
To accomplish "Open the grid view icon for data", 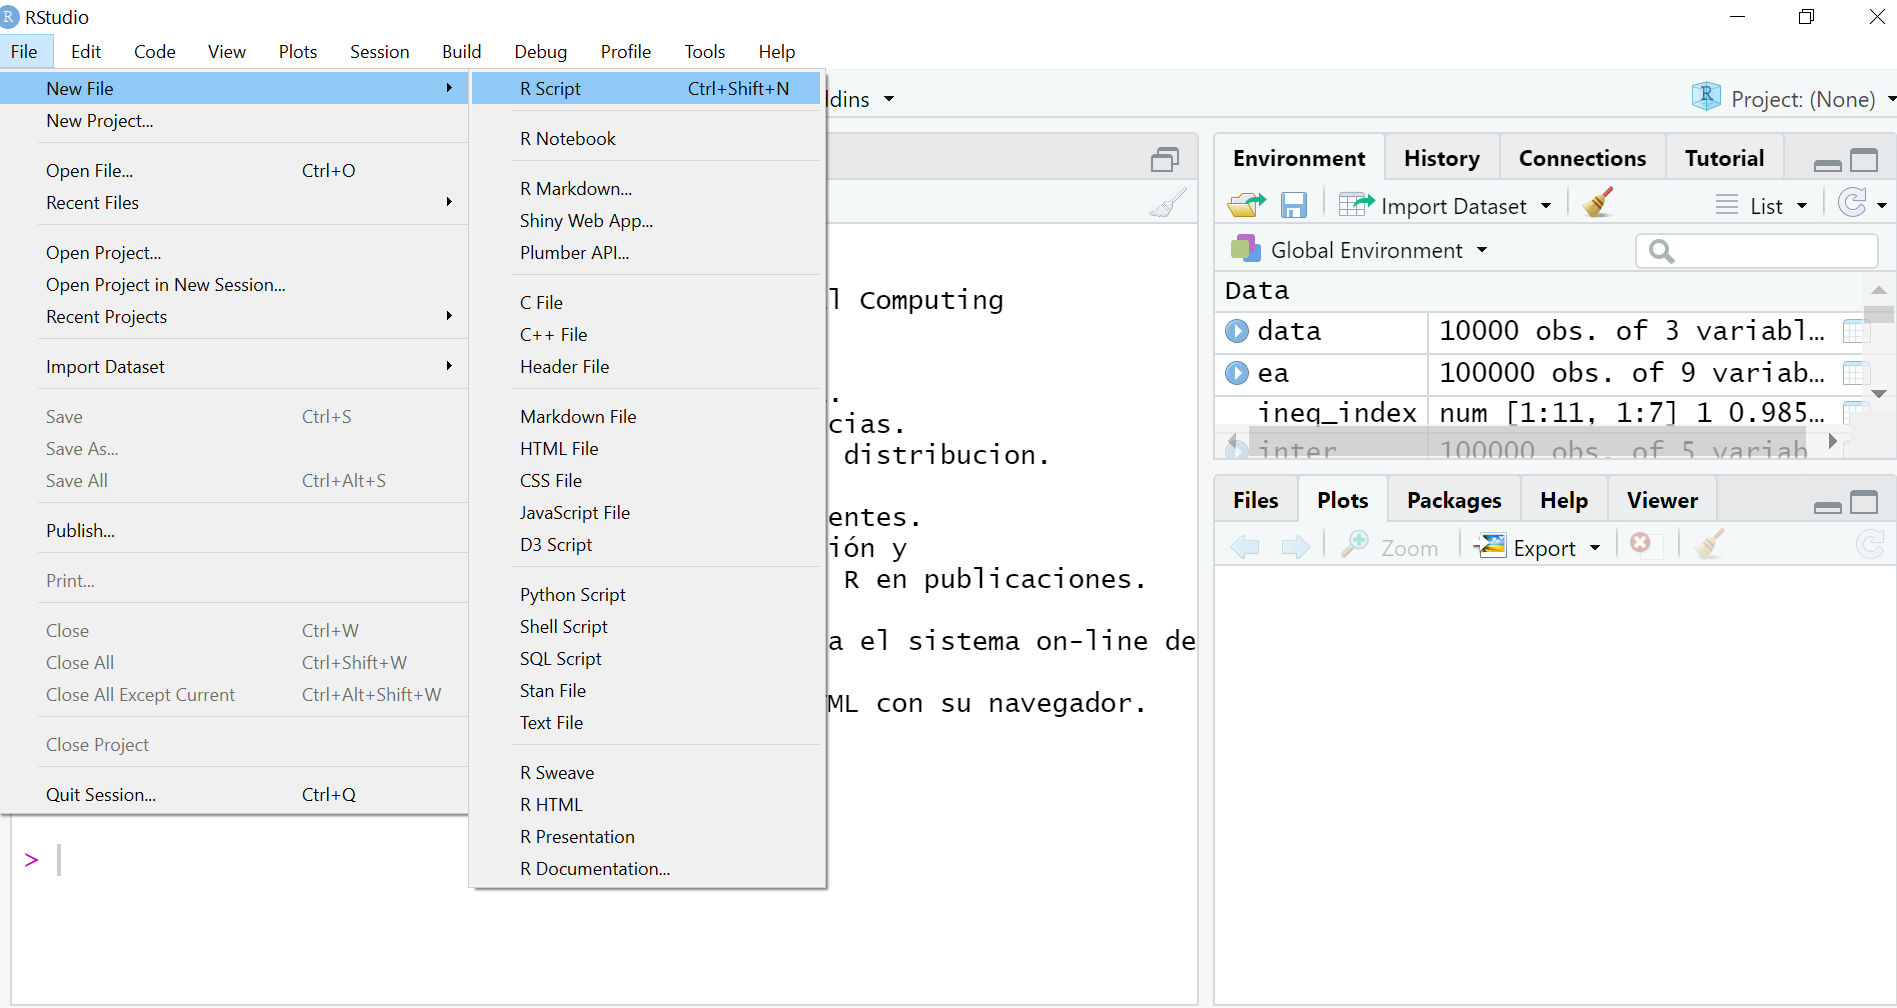I will pos(1855,331).
